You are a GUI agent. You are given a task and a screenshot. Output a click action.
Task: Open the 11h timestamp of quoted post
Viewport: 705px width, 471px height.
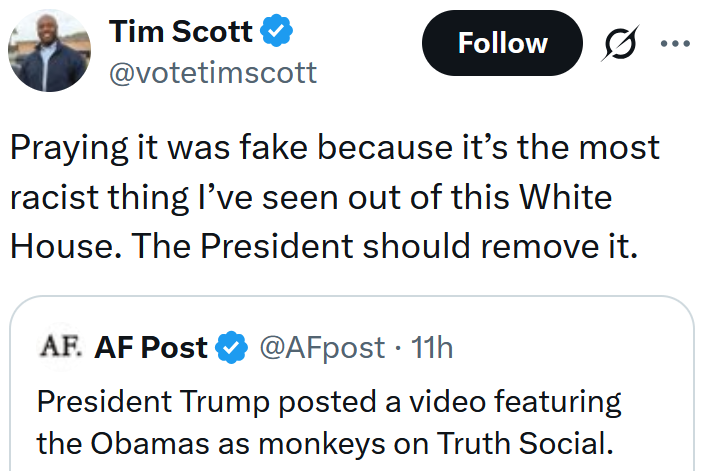pyautogui.click(x=432, y=347)
